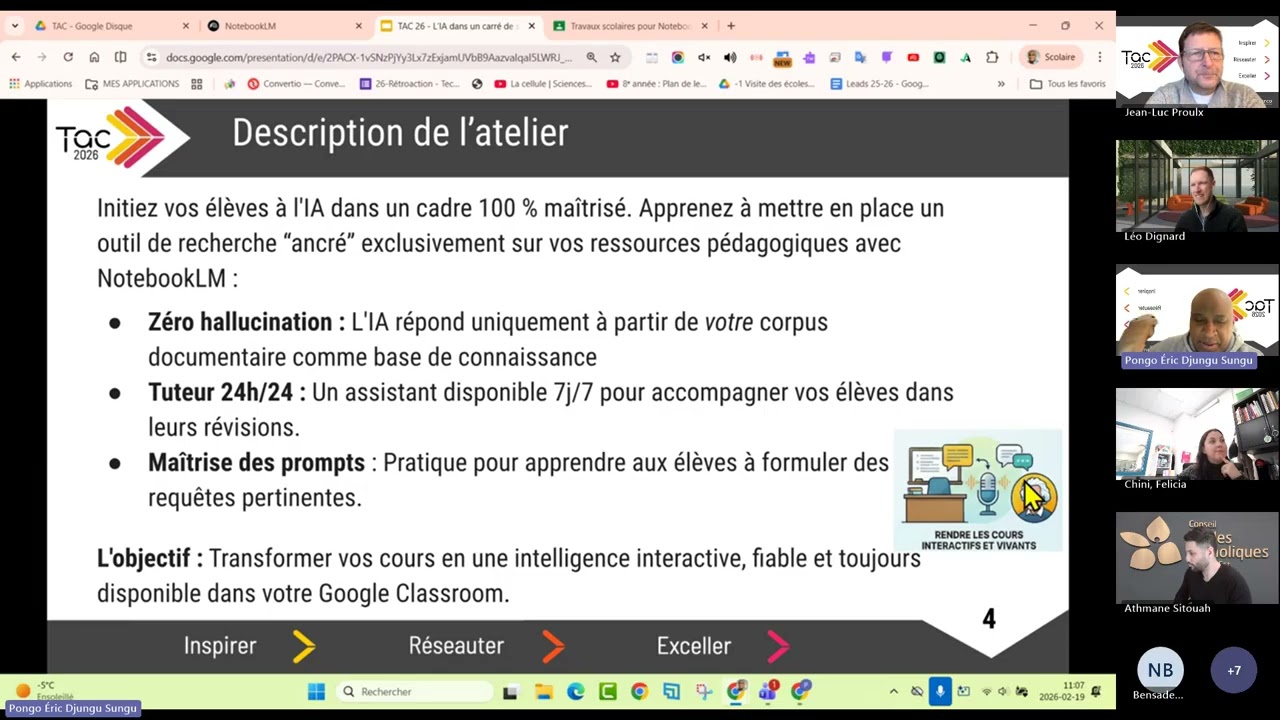The height and width of the screenshot is (720, 1280).
Task: Click the address bar URL field
Action: point(370,57)
